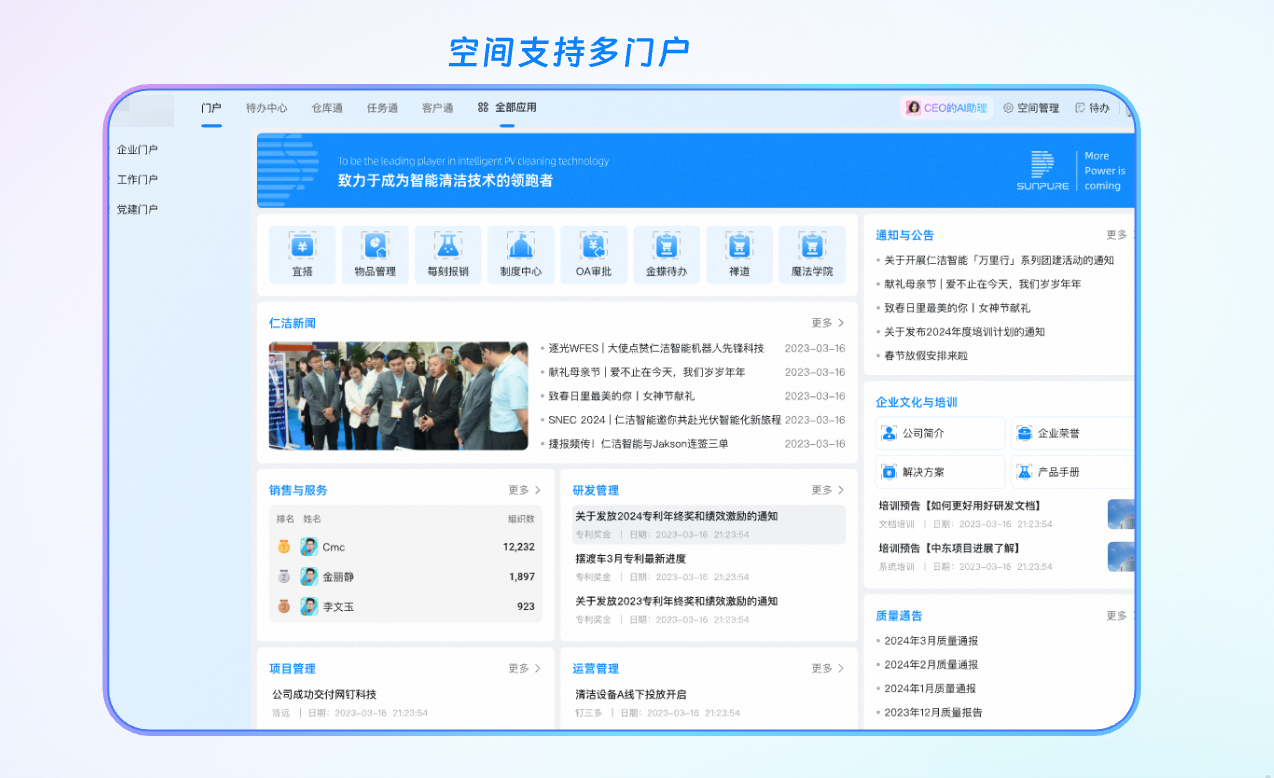This screenshot has height=778, width=1274.
Task: Open the news item SNEC 2024 仁洁智能邀你共赴
Action: pos(665,420)
